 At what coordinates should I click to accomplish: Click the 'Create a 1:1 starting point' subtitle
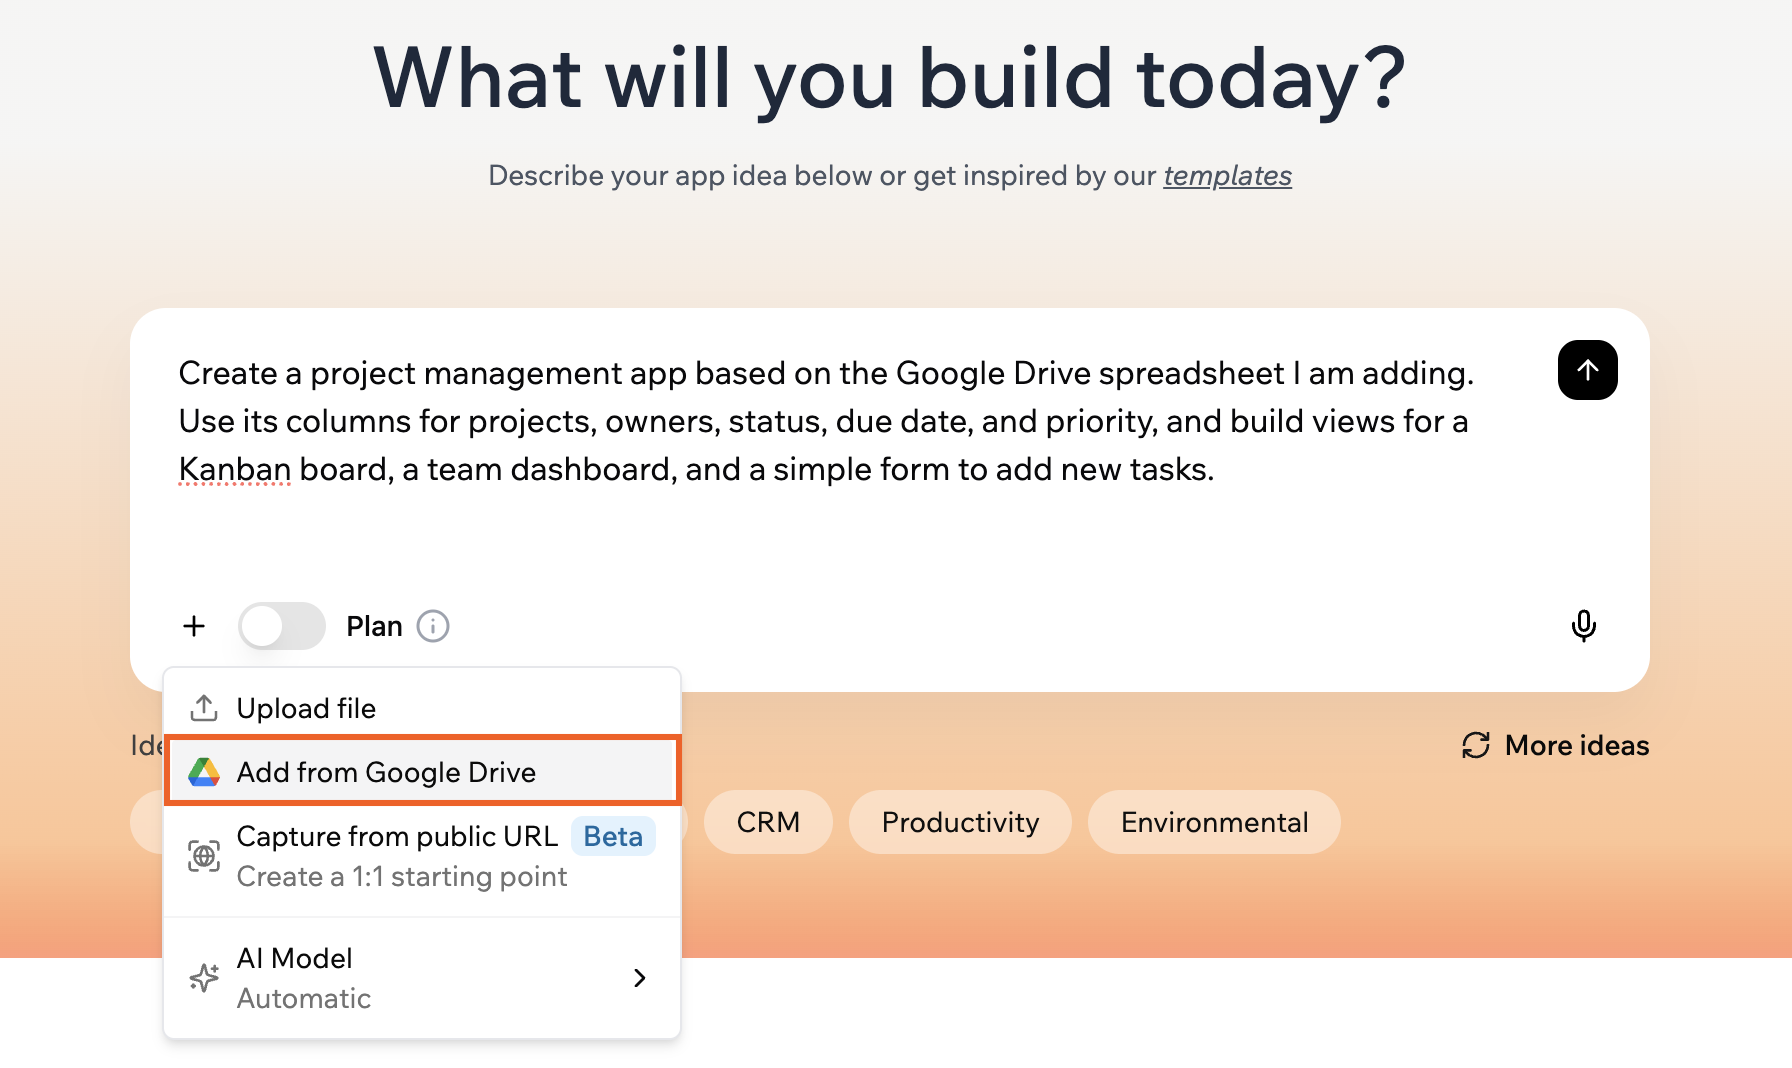coord(402,877)
